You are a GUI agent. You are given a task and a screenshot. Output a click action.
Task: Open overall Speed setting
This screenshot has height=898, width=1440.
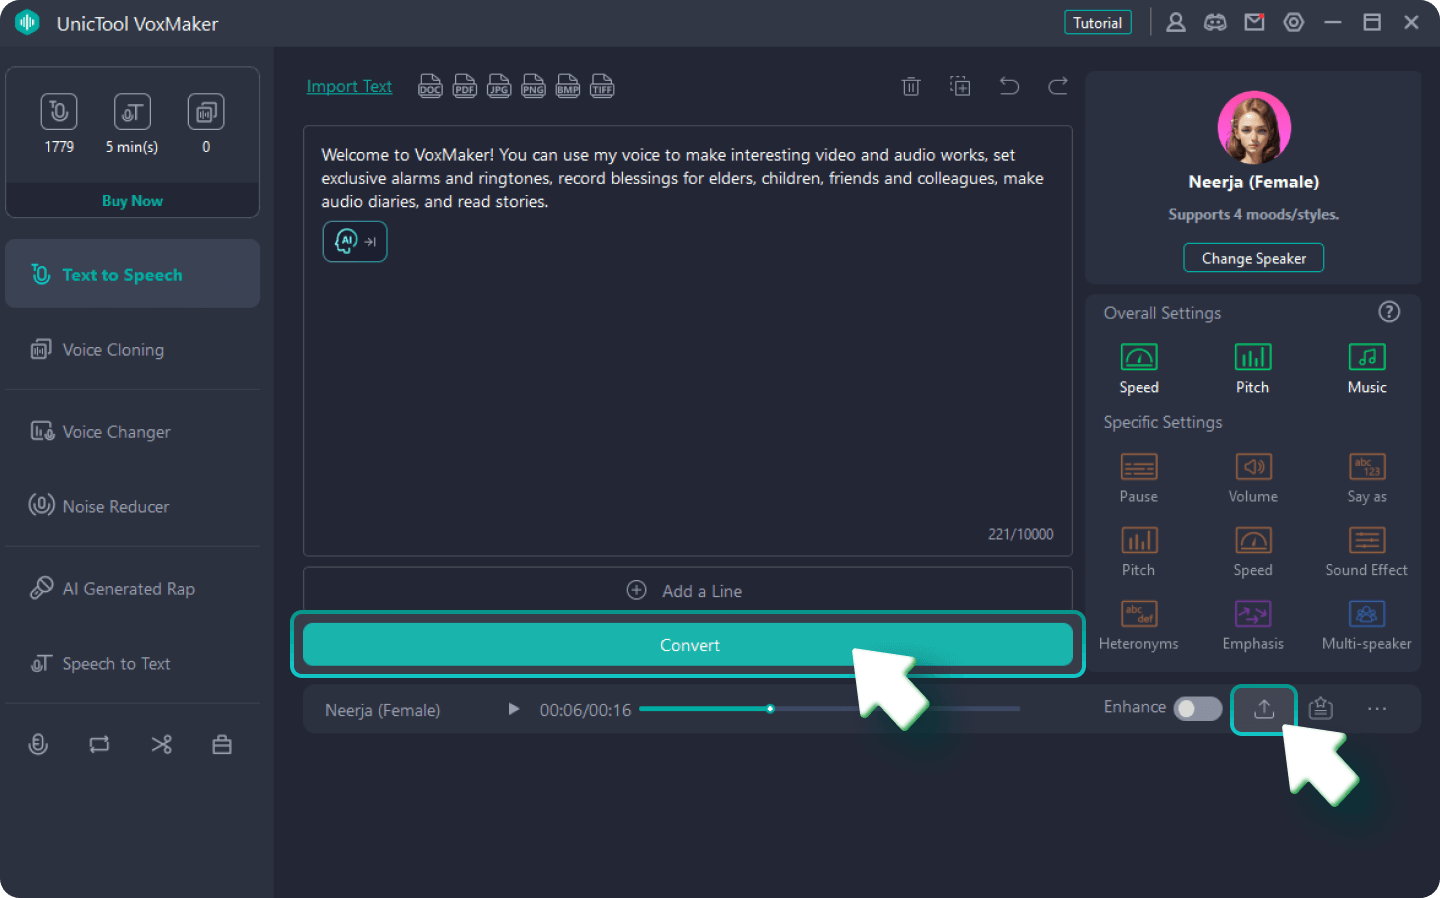tap(1139, 368)
